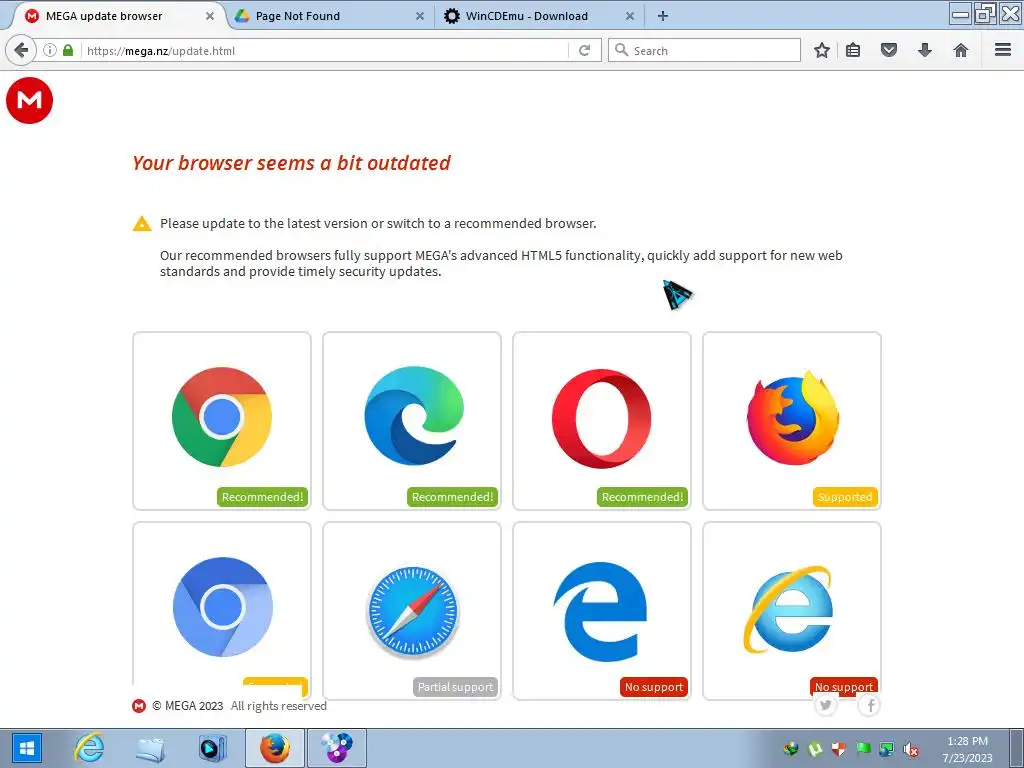Reload the page with the refresh icon
The width and height of the screenshot is (1024, 768).
click(584, 50)
